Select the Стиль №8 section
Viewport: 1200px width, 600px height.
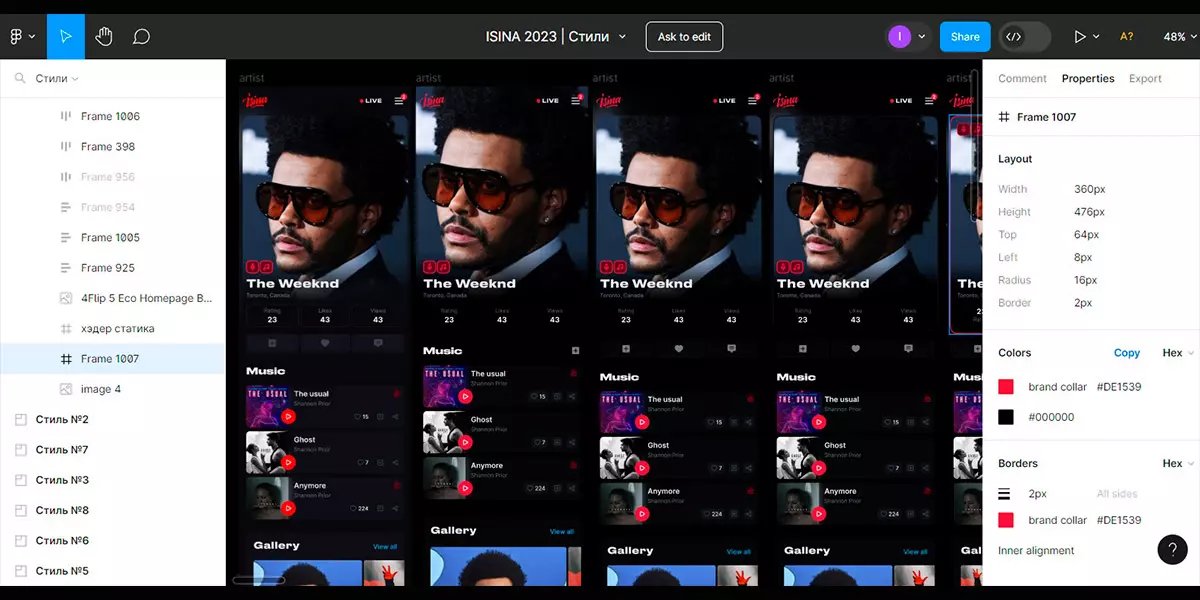tap(112, 510)
